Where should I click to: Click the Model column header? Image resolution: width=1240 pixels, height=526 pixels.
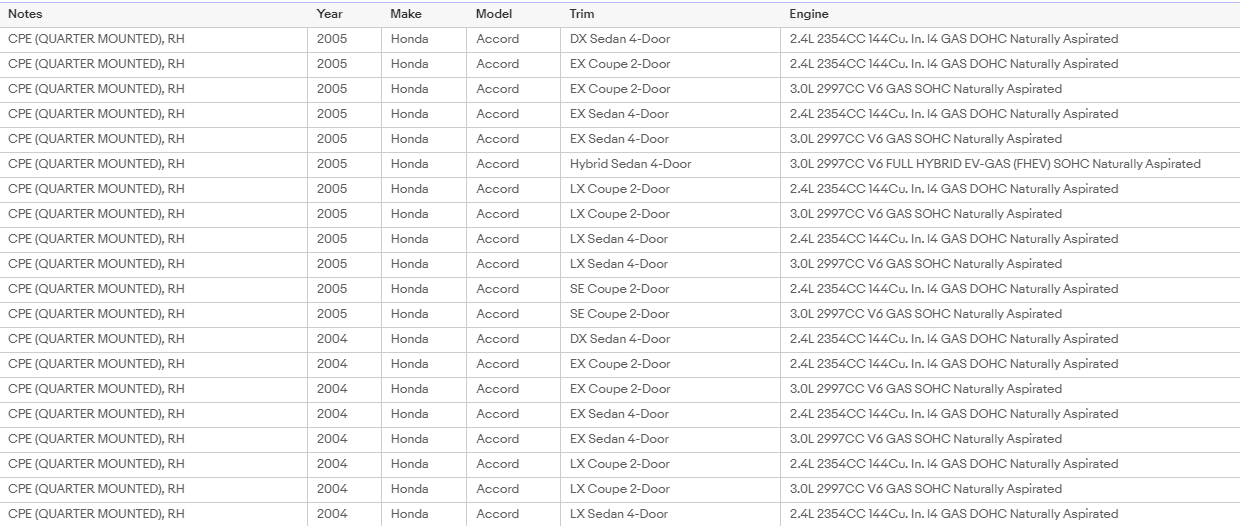(514, 14)
